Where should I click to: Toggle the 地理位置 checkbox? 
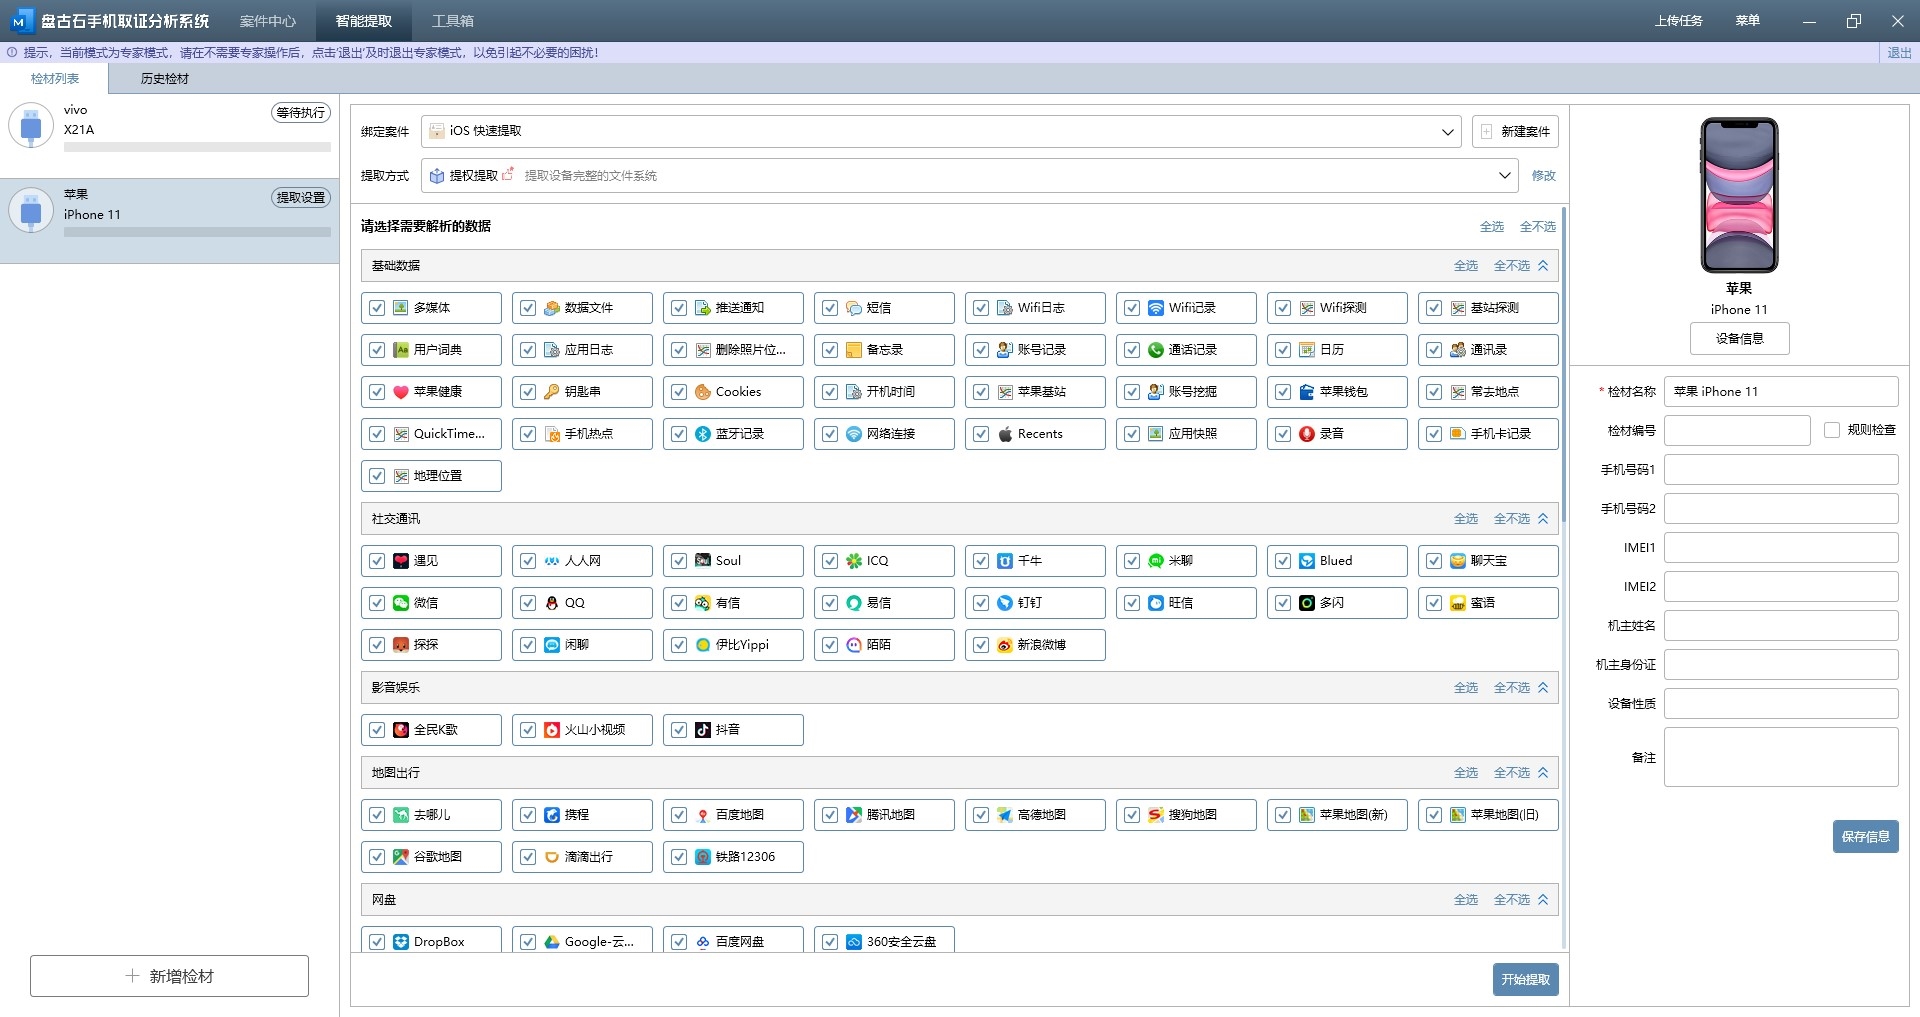tap(377, 476)
